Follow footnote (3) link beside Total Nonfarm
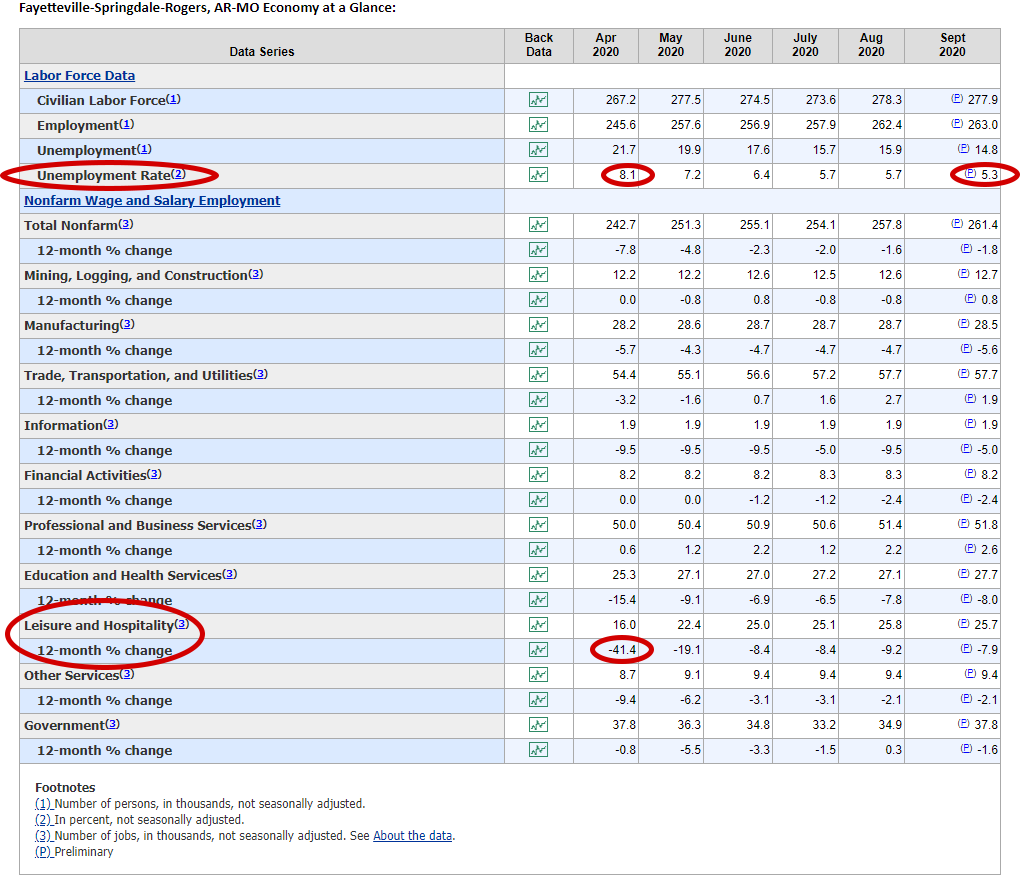This screenshot has width=1020, height=878. point(126,224)
